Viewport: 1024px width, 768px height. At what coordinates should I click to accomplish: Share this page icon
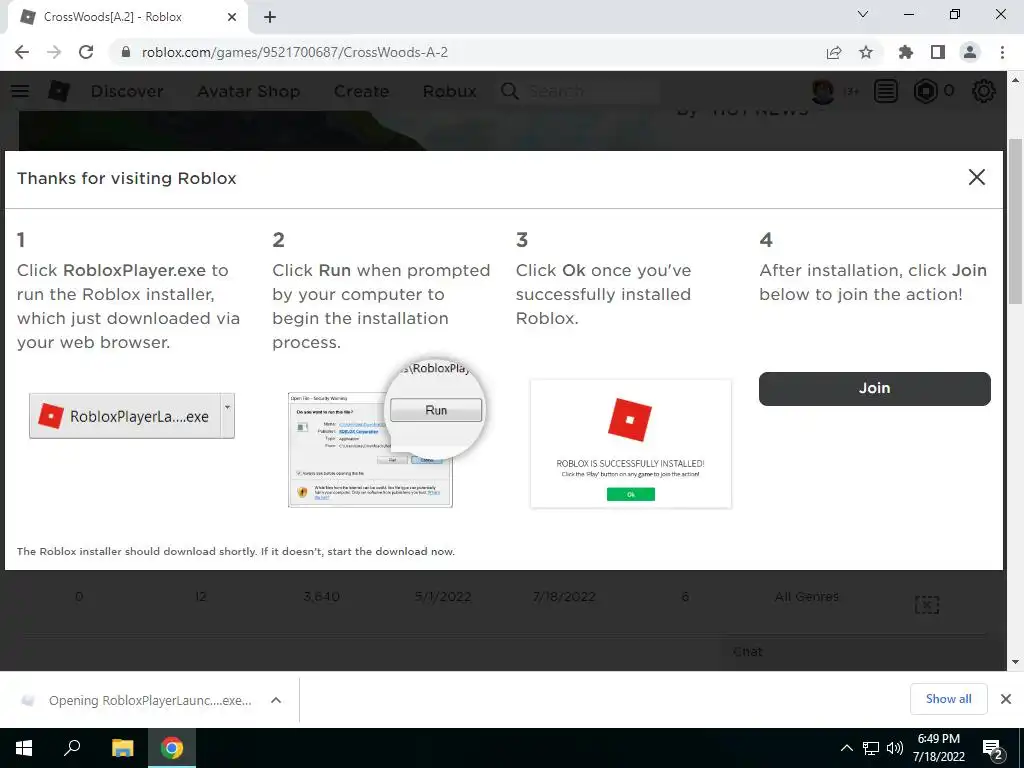tap(833, 52)
